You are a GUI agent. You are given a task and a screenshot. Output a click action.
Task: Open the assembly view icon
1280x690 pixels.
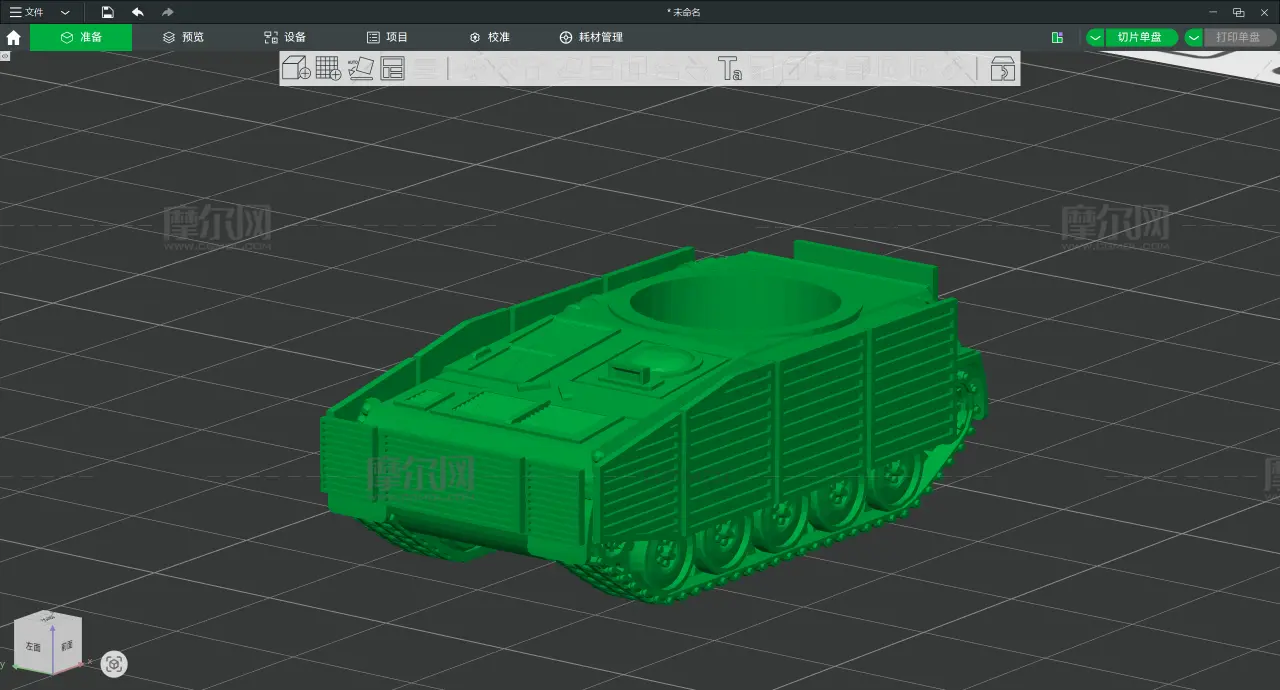pos(1002,68)
